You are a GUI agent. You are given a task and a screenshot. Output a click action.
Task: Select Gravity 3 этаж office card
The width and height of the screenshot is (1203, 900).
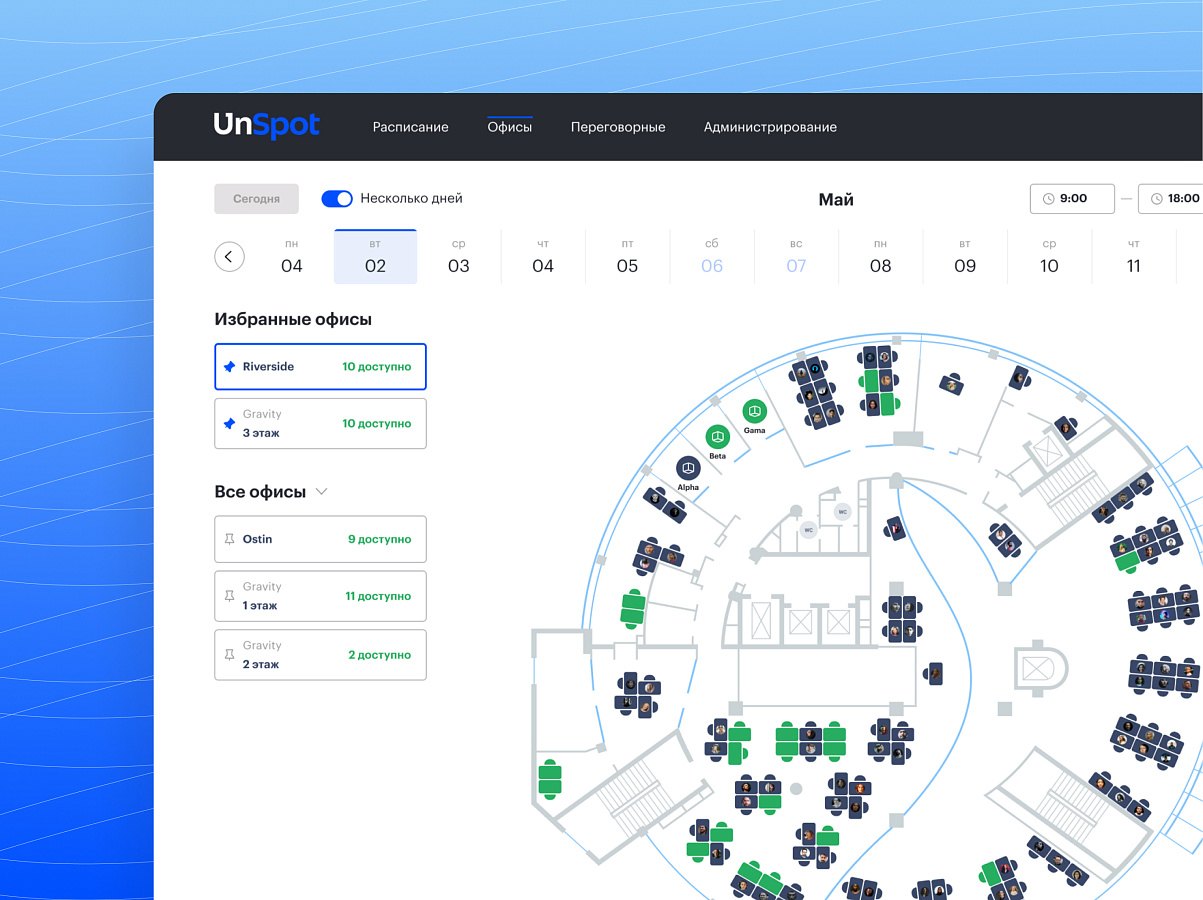[x=320, y=423]
